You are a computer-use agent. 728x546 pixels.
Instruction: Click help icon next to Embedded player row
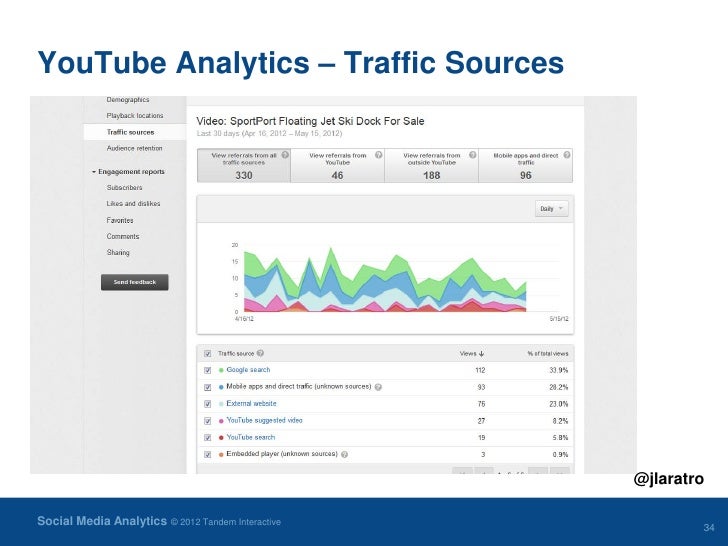point(344,454)
